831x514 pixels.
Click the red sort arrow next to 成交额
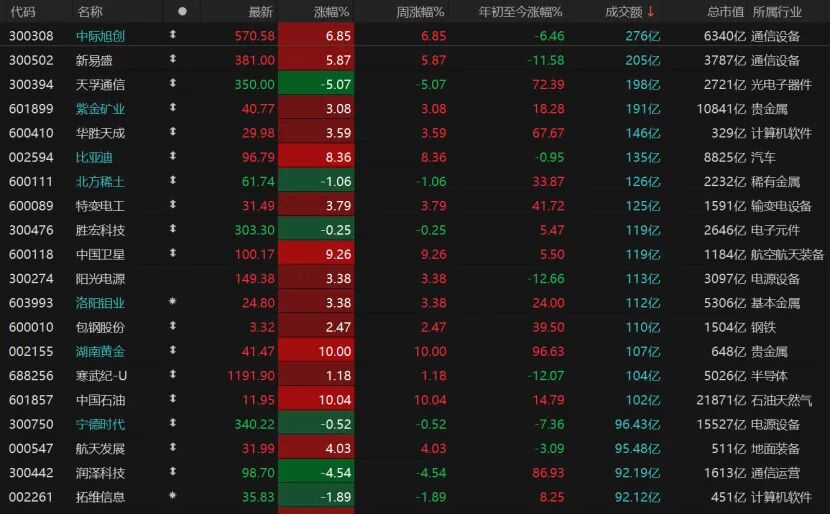(x=651, y=11)
